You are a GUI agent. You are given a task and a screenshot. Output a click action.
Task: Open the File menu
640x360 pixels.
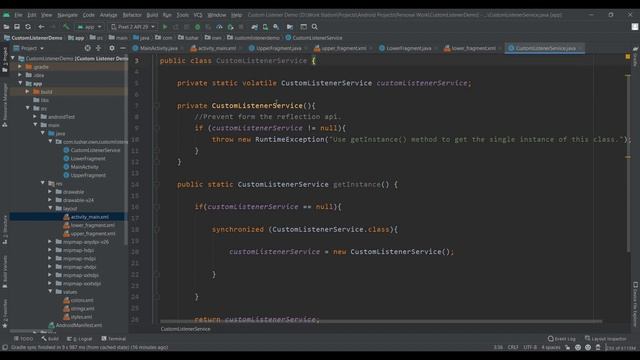point(18,15)
